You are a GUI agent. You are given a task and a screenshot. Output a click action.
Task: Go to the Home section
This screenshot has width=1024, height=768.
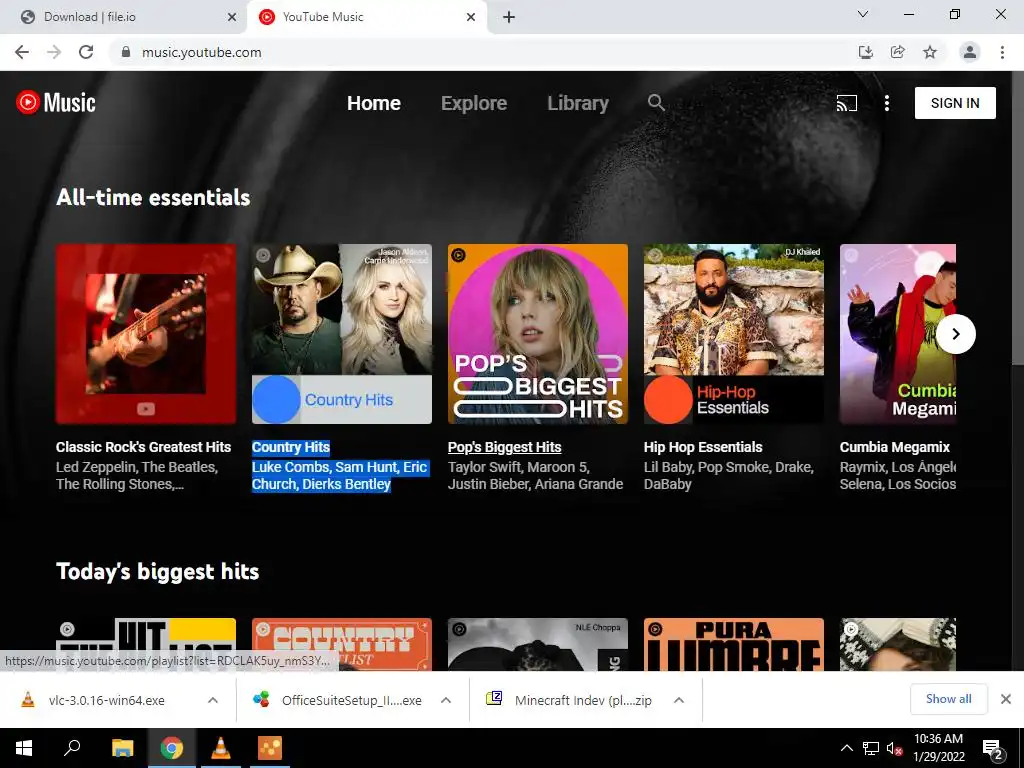pos(374,103)
